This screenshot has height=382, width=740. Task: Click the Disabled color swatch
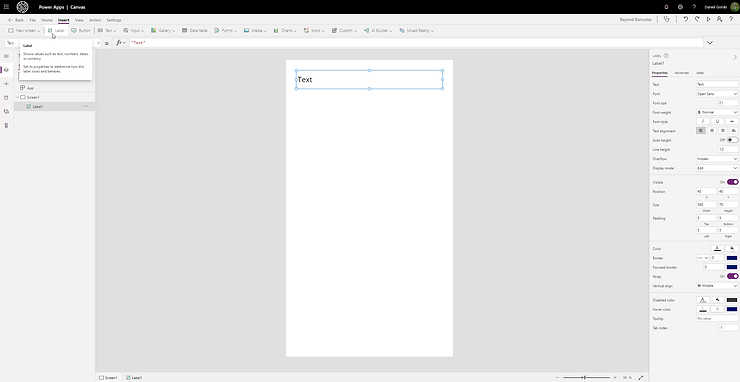tap(732, 300)
